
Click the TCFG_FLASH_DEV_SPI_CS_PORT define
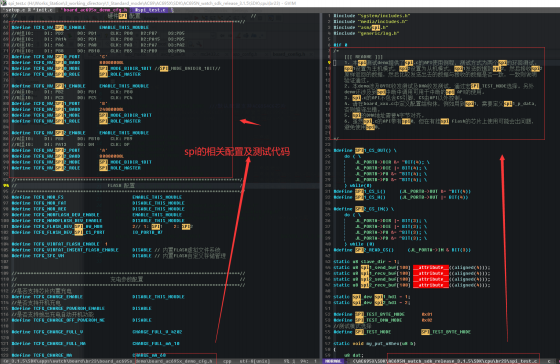pos(87,232)
